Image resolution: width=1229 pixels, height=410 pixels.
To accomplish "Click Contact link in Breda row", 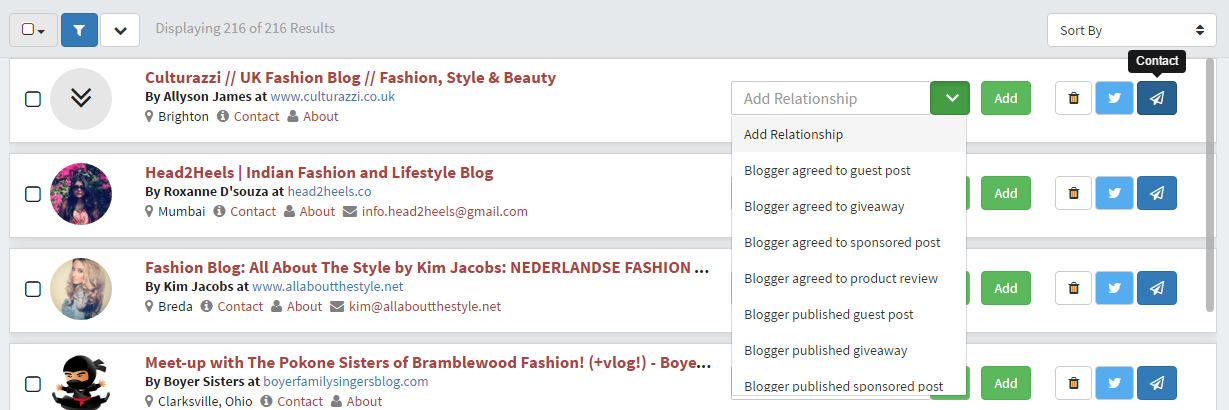I will point(240,306).
